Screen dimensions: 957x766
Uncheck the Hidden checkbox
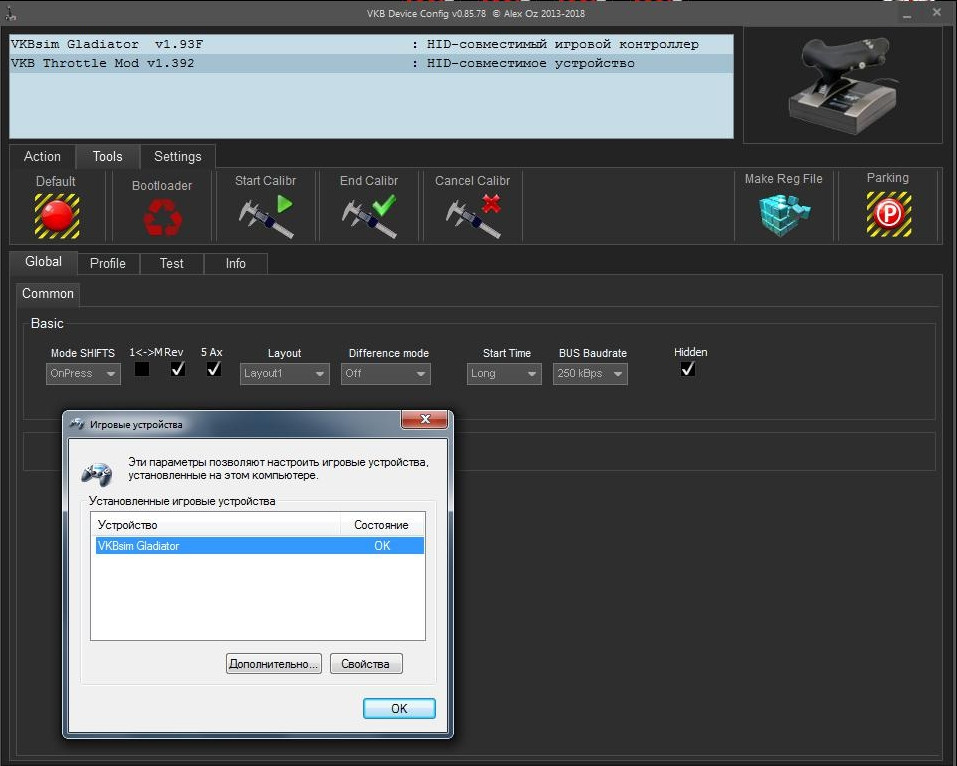pos(688,369)
